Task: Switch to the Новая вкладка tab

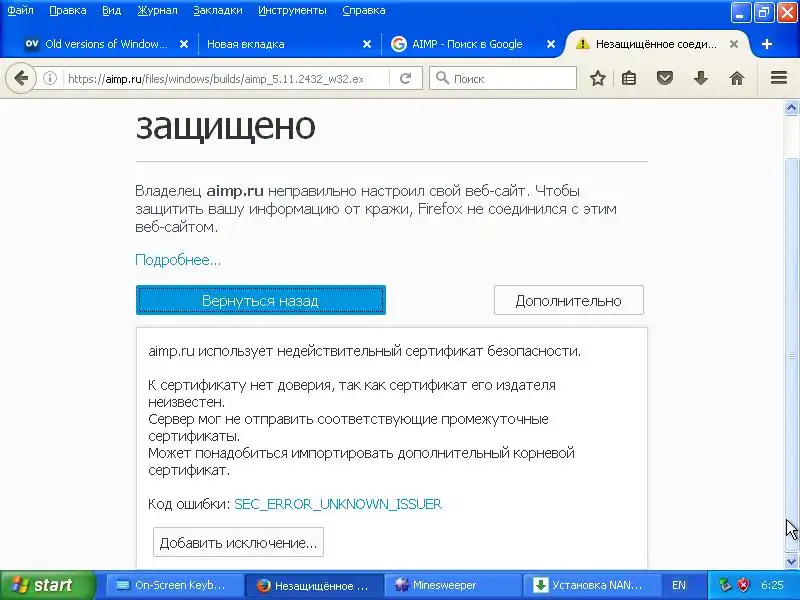Action: click(x=286, y=44)
